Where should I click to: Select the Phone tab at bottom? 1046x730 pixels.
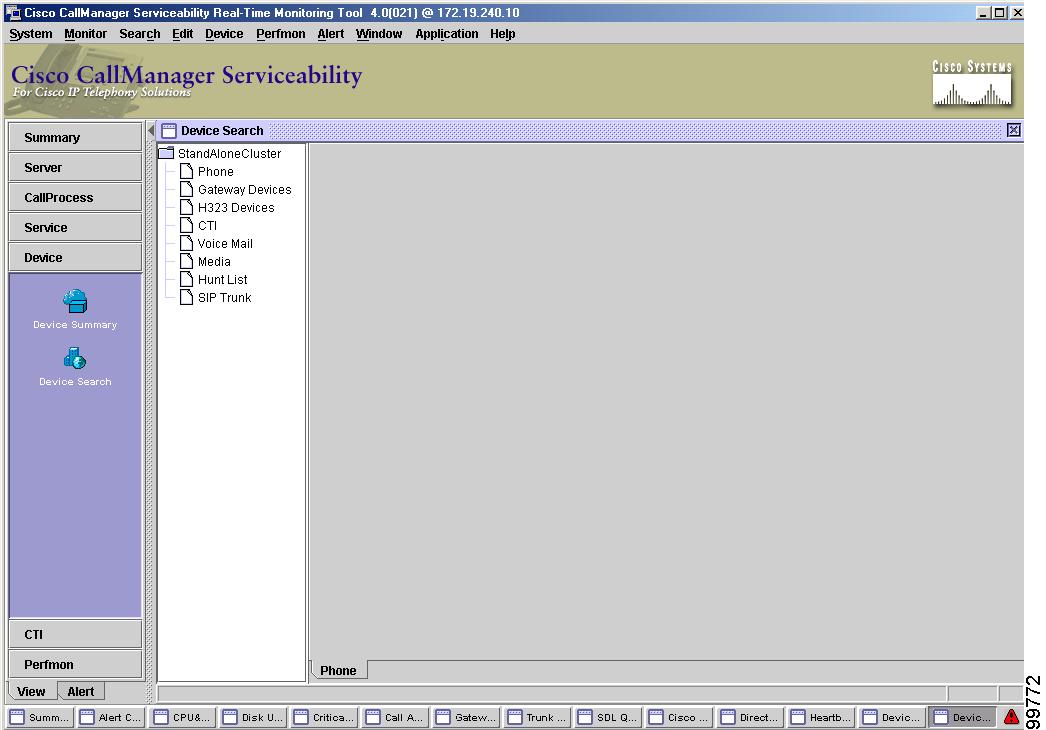pyautogui.click(x=339, y=671)
